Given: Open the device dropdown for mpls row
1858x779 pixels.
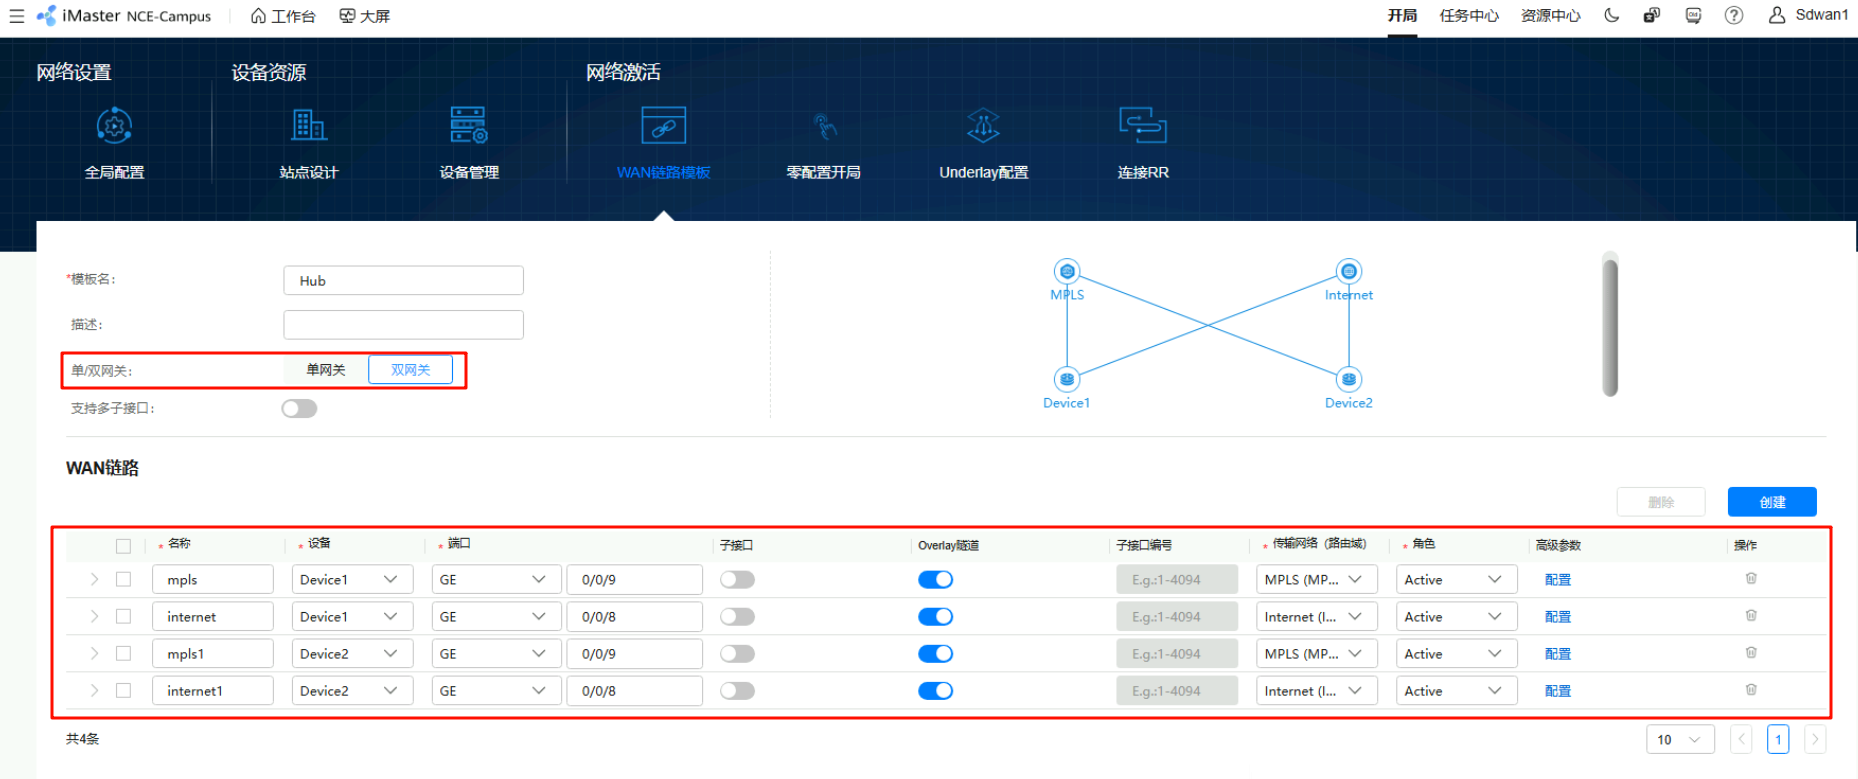Looking at the screenshot, I should [x=352, y=580].
